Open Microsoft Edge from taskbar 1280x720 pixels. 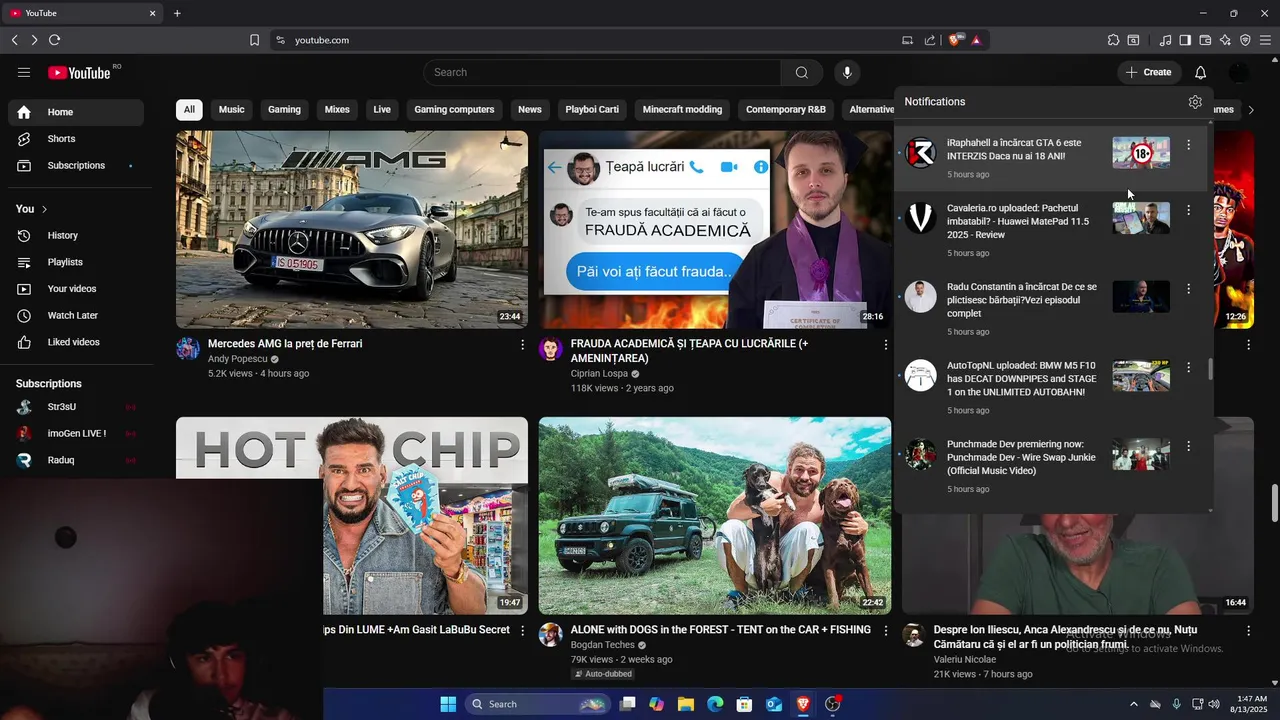pos(715,704)
